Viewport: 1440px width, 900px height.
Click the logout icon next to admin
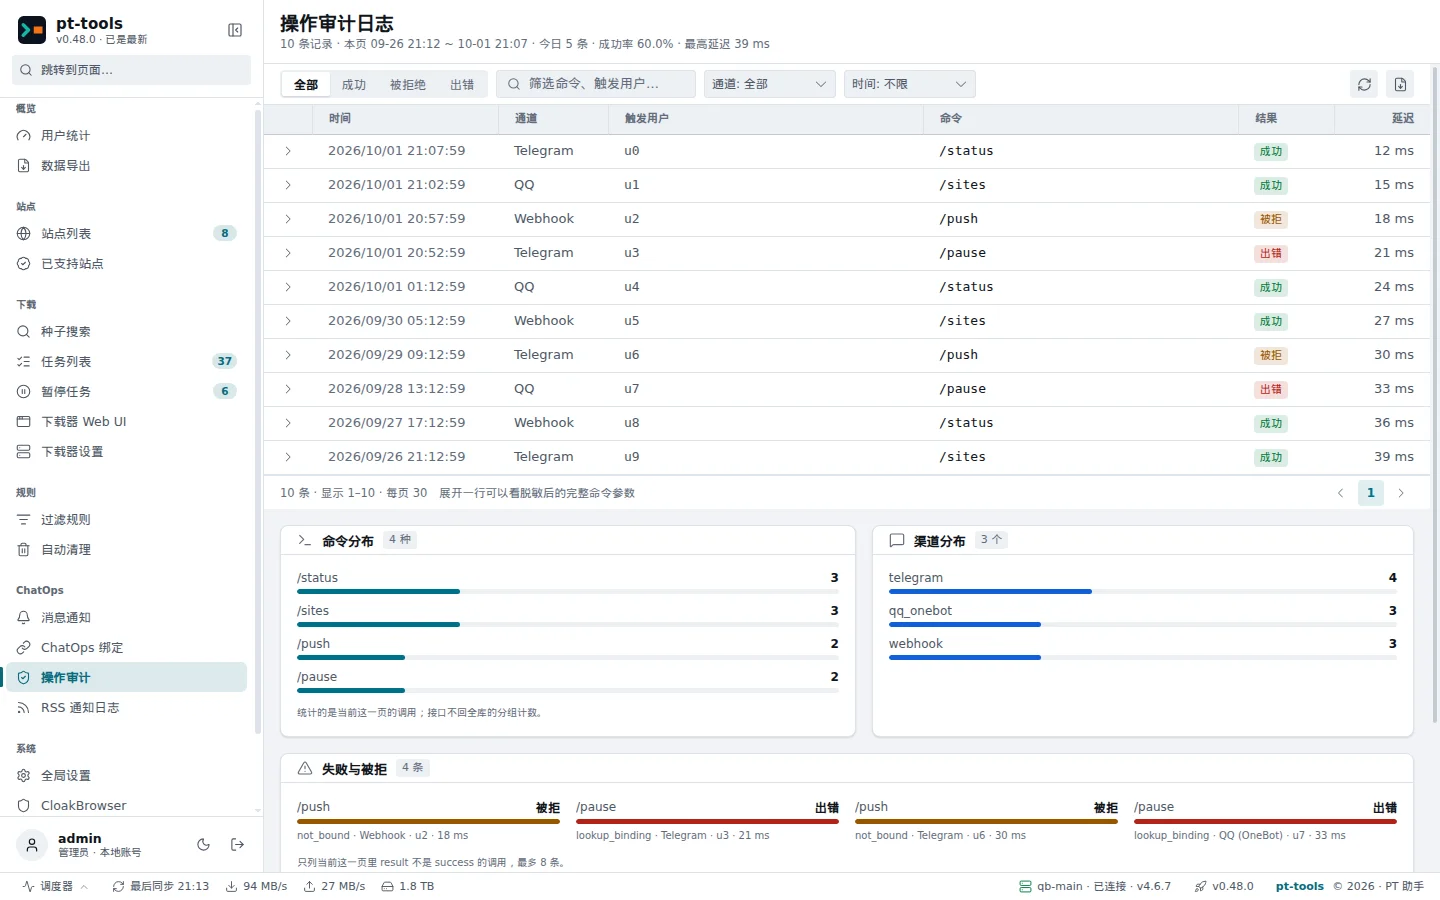coord(237,845)
